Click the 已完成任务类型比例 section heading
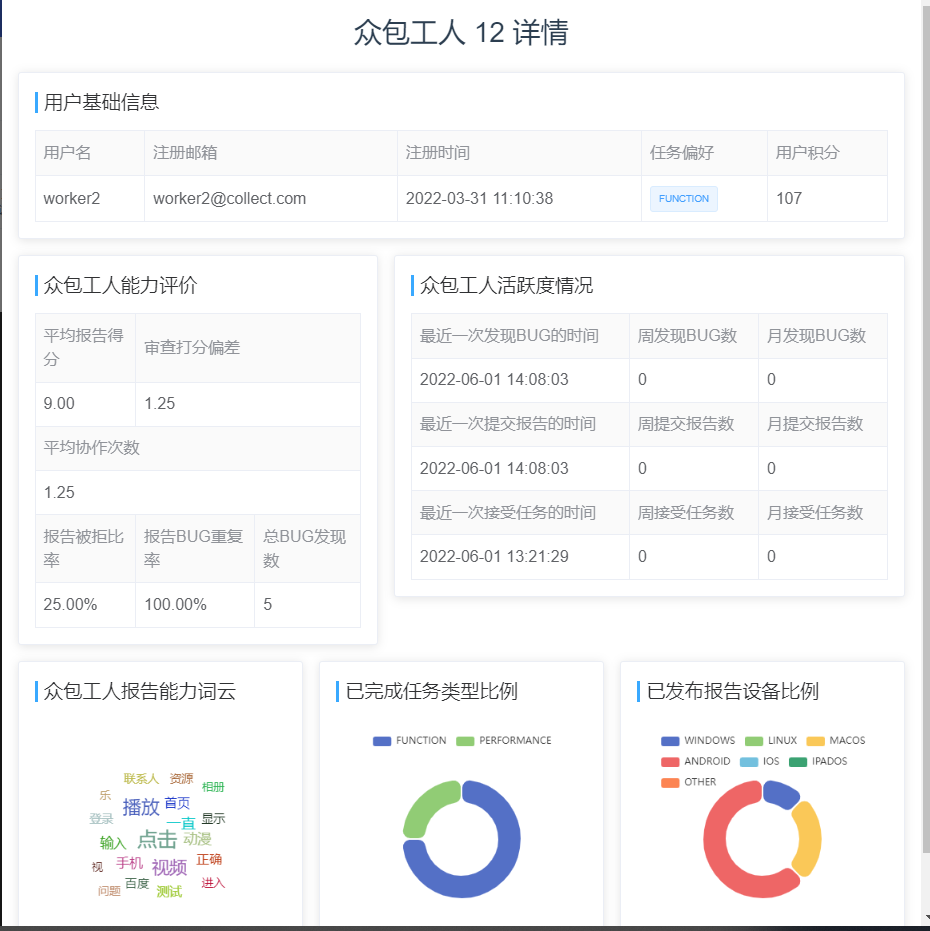This screenshot has width=930, height=931. coord(432,691)
